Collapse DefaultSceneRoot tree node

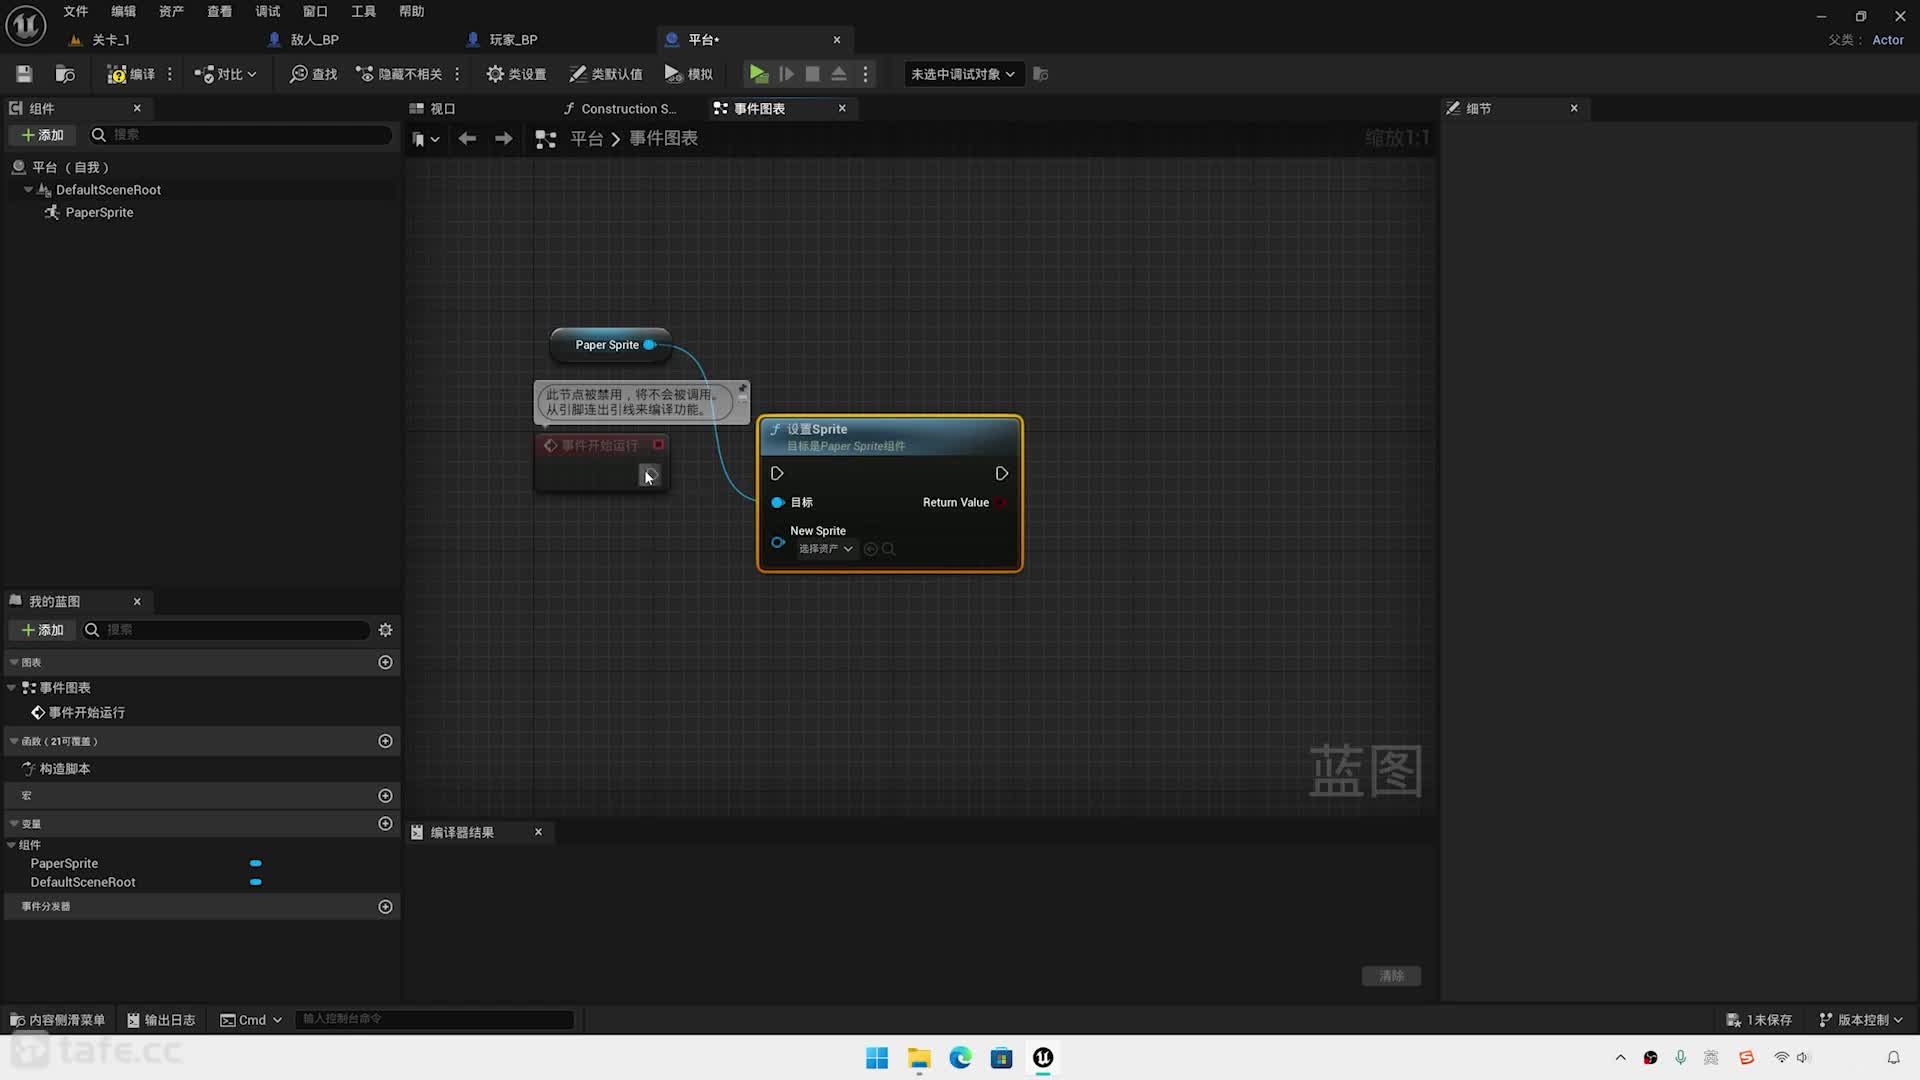[28, 190]
